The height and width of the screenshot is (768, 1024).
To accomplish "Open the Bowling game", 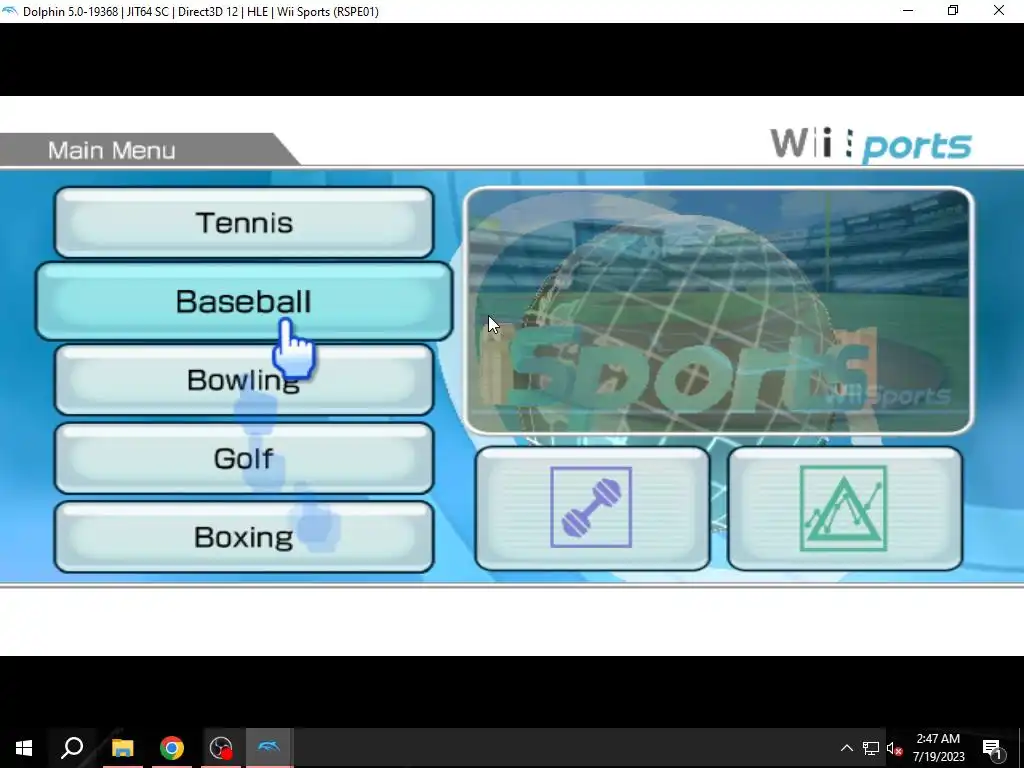I will tap(244, 379).
